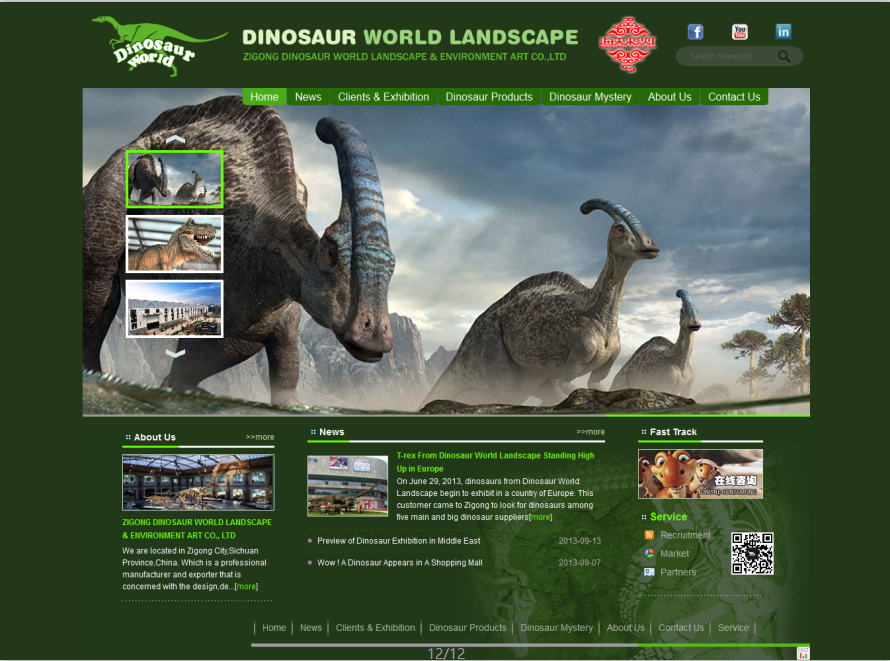Click the Fast Track section heading
890x661 pixels.
[673, 432]
